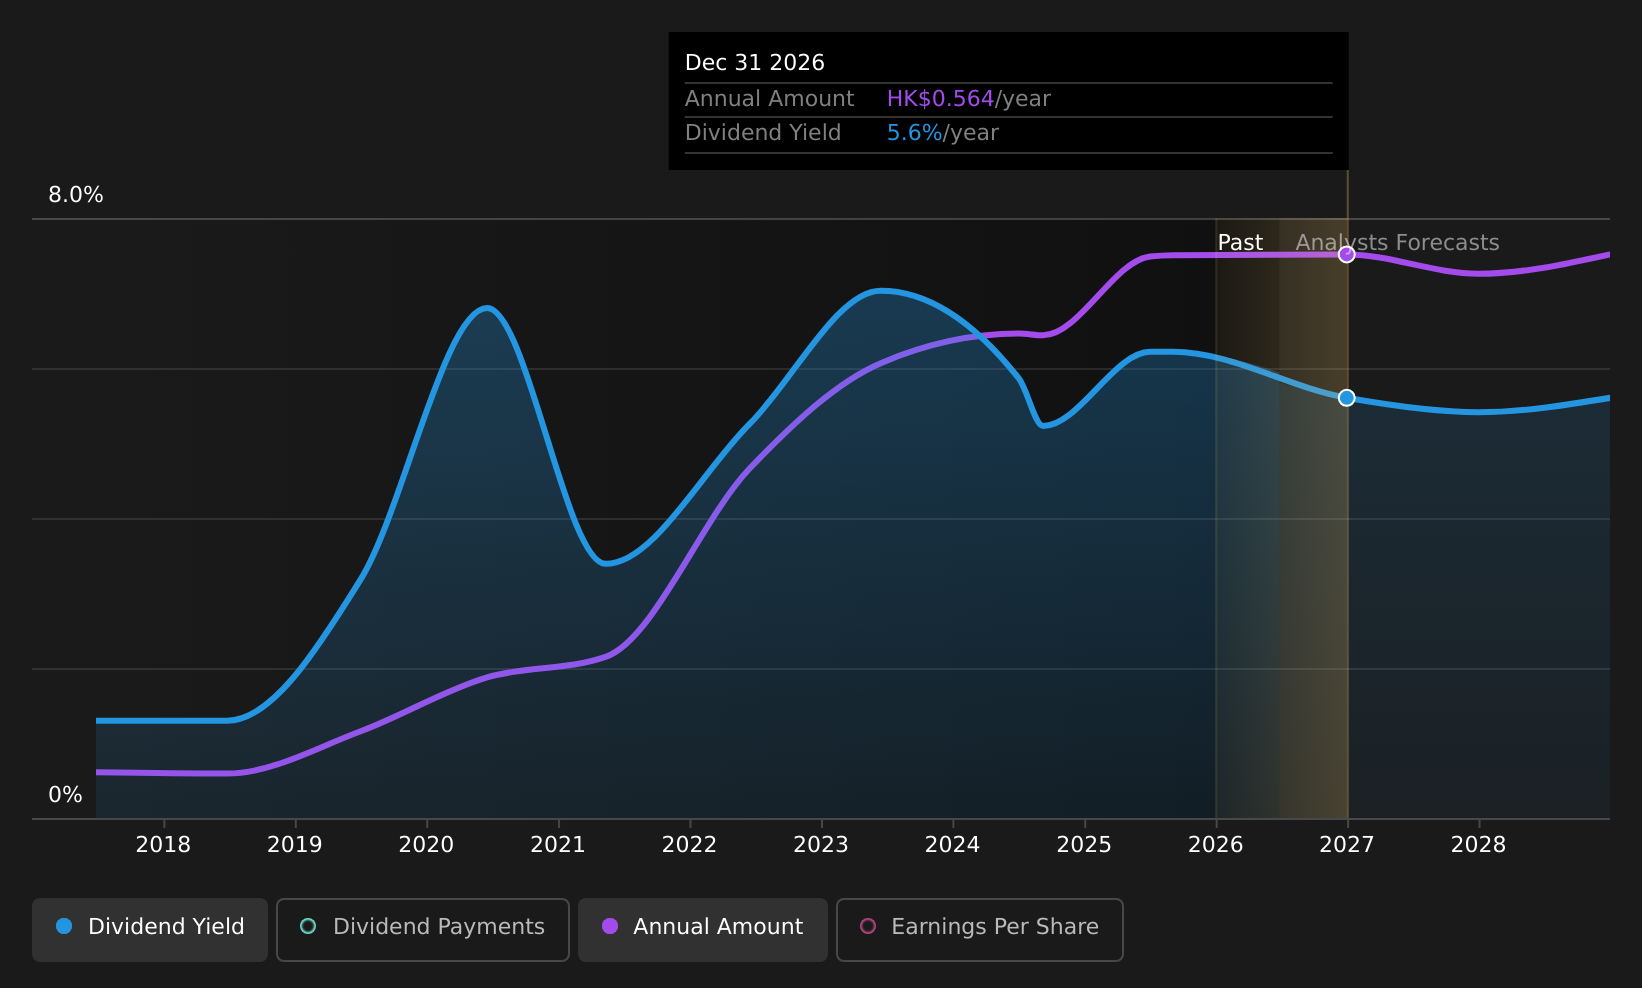
Task: Select the blue Dividend Yield point at 2027
Action: 1347,398
